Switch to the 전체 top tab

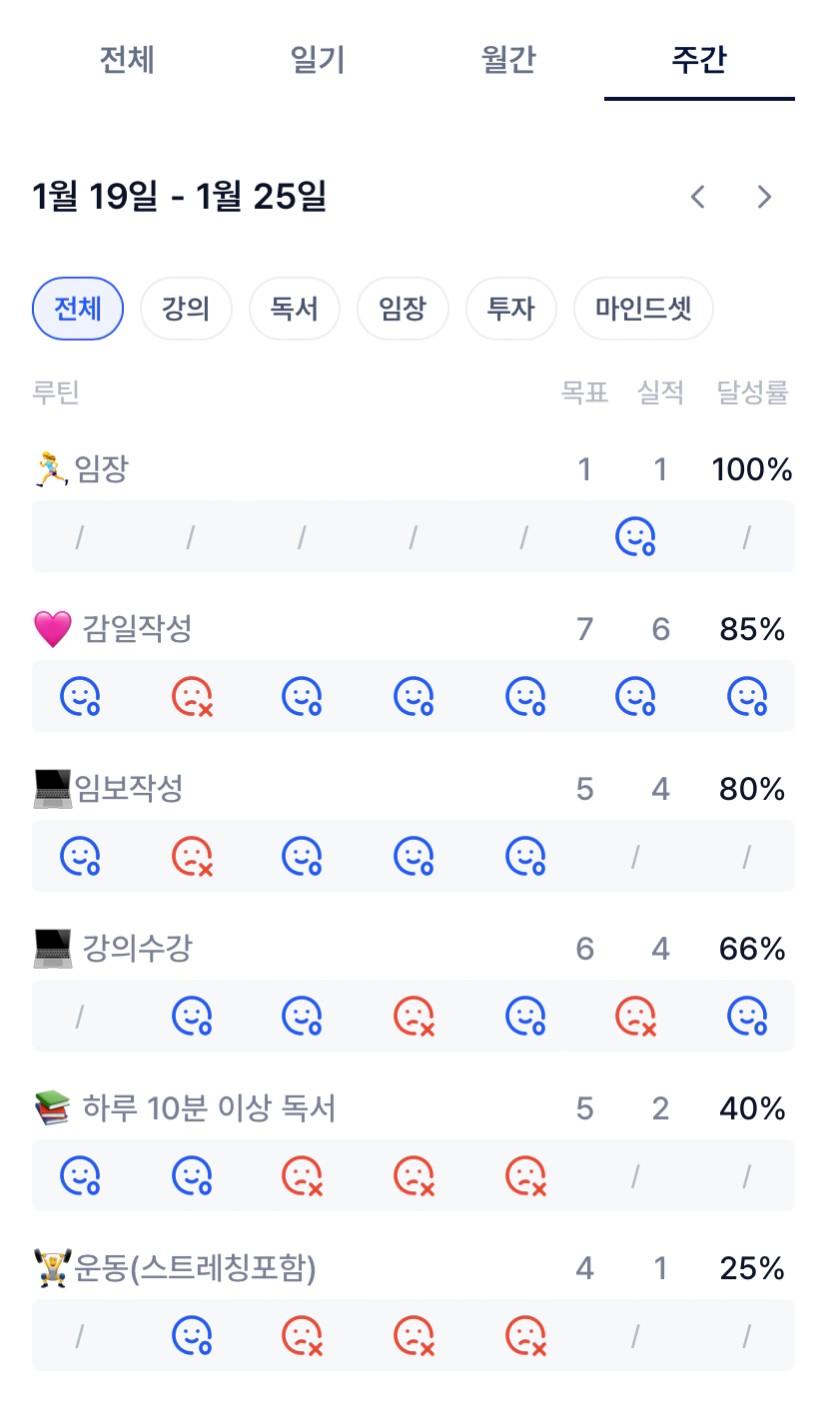127,60
